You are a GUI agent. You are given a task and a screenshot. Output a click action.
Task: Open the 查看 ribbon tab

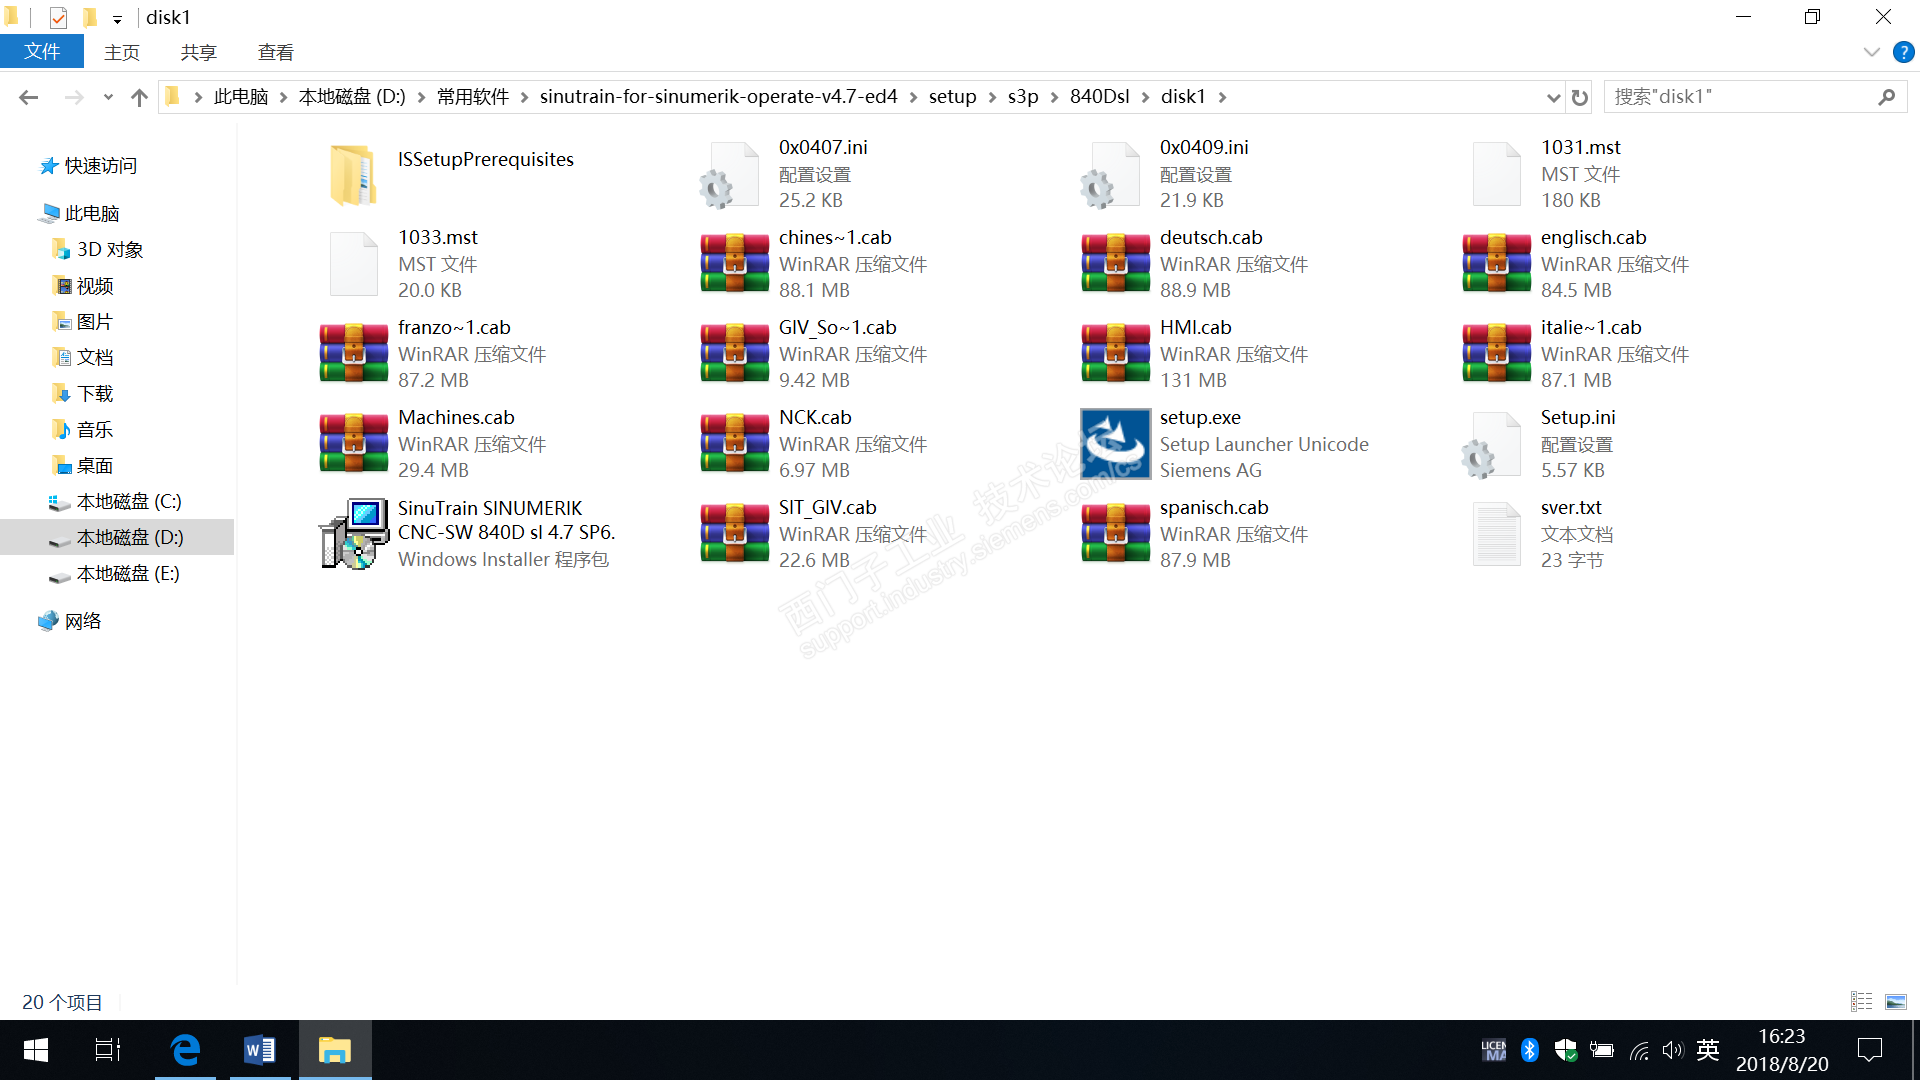pos(275,52)
